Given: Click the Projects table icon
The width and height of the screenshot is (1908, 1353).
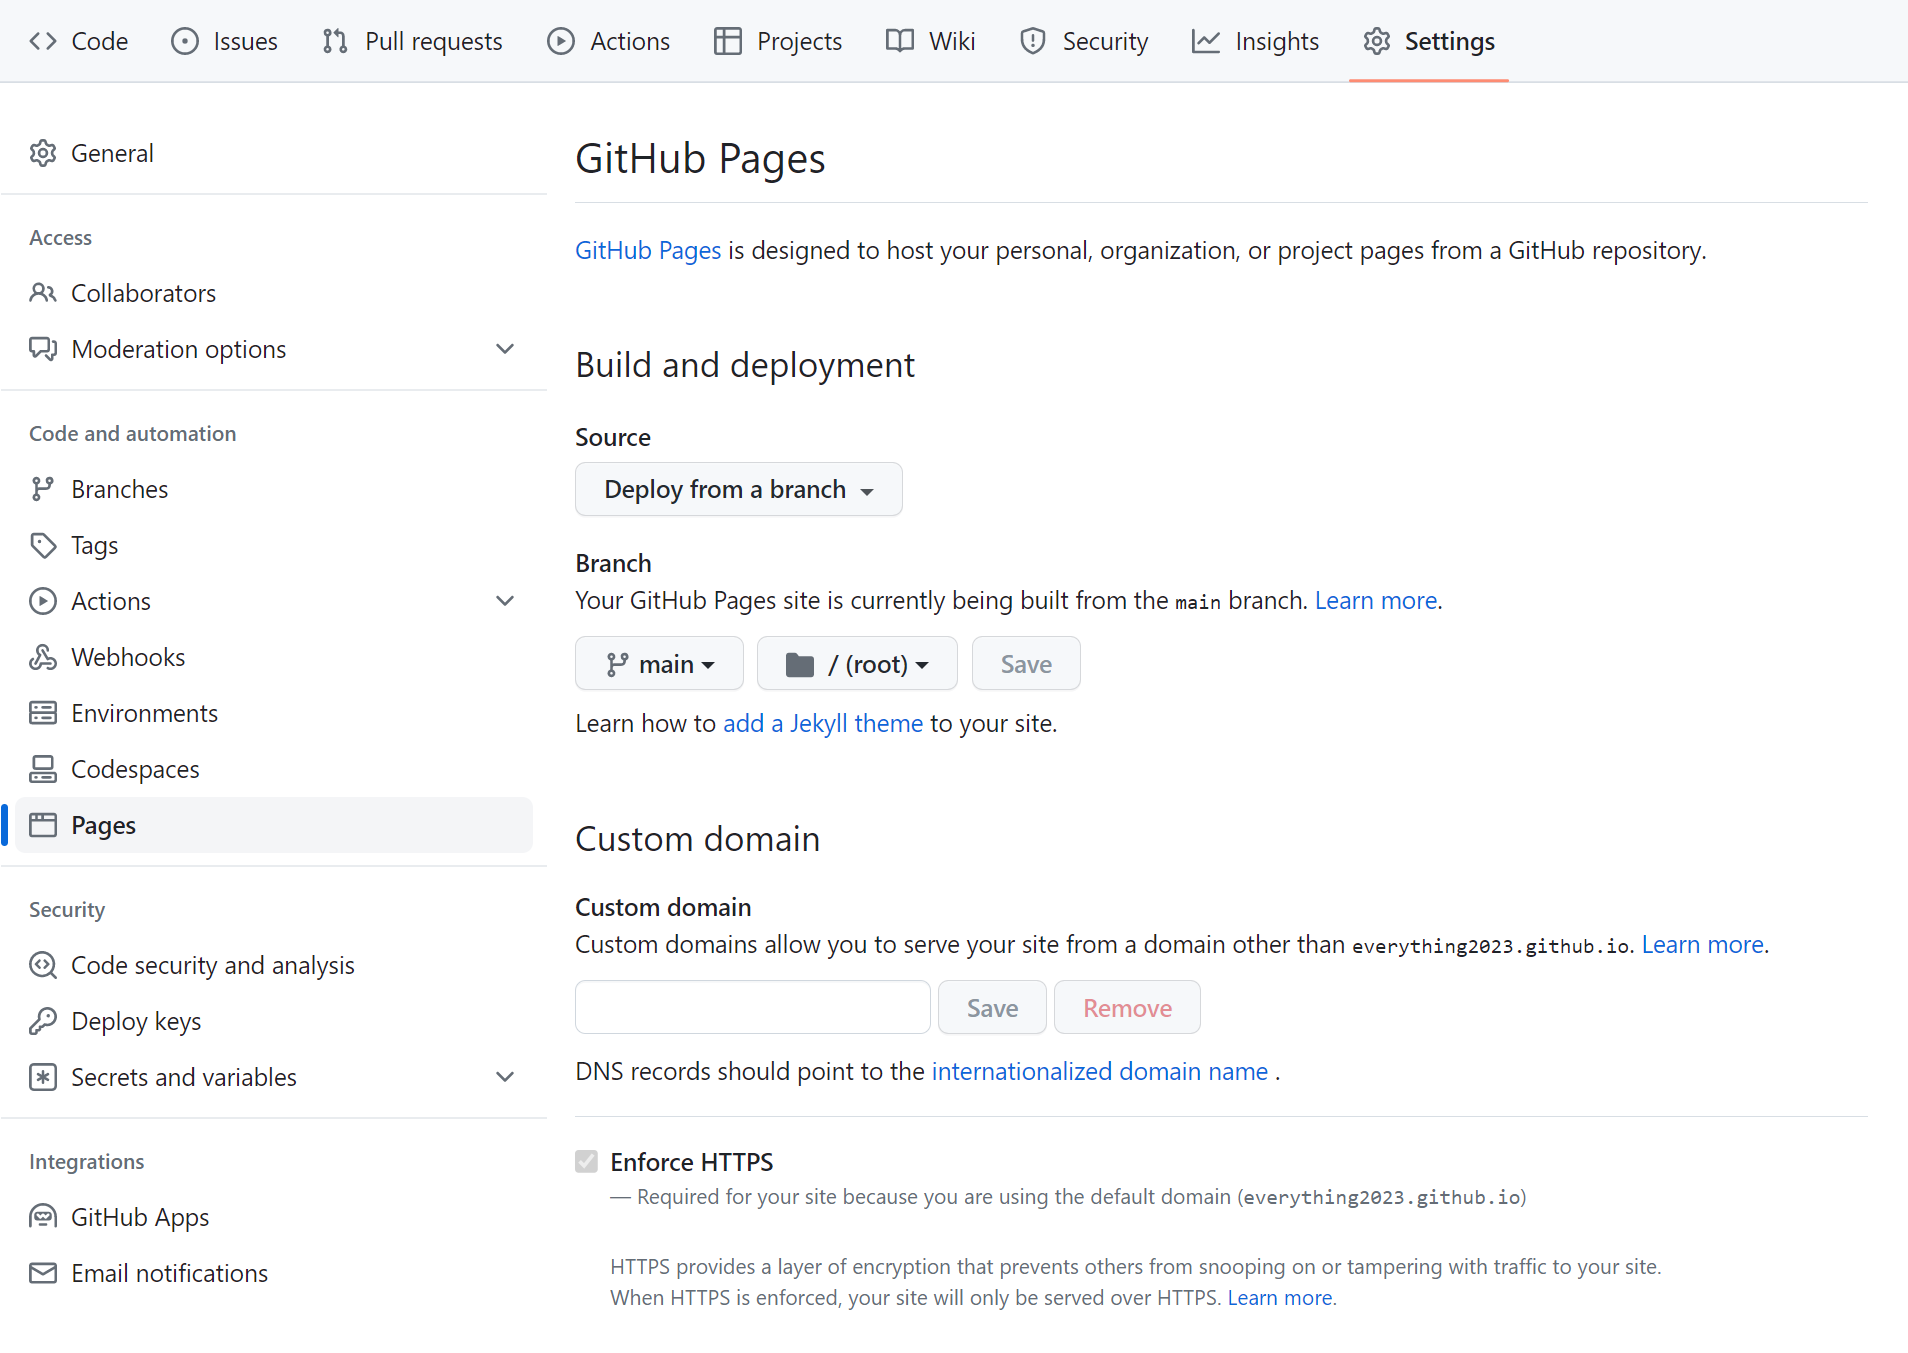Looking at the screenshot, I should click(x=728, y=41).
